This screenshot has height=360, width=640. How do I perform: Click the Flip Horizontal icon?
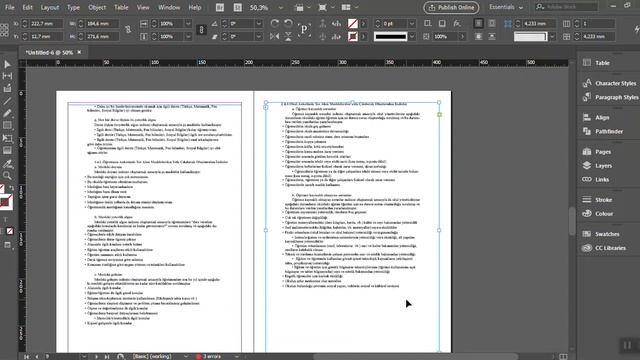pyautogui.click(x=275, y=36)
